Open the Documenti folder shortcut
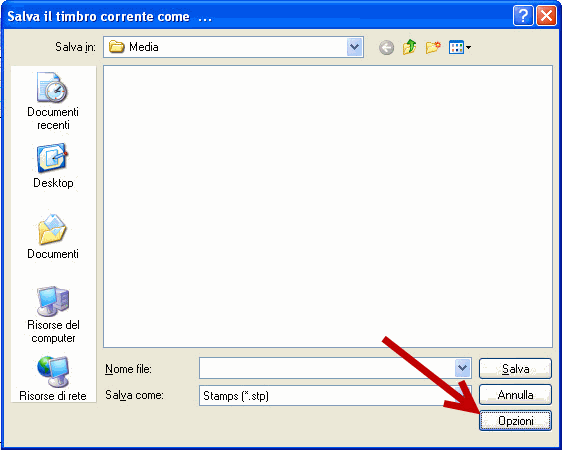This screenshot has height=450, width=562. click(x=53, y=237)
